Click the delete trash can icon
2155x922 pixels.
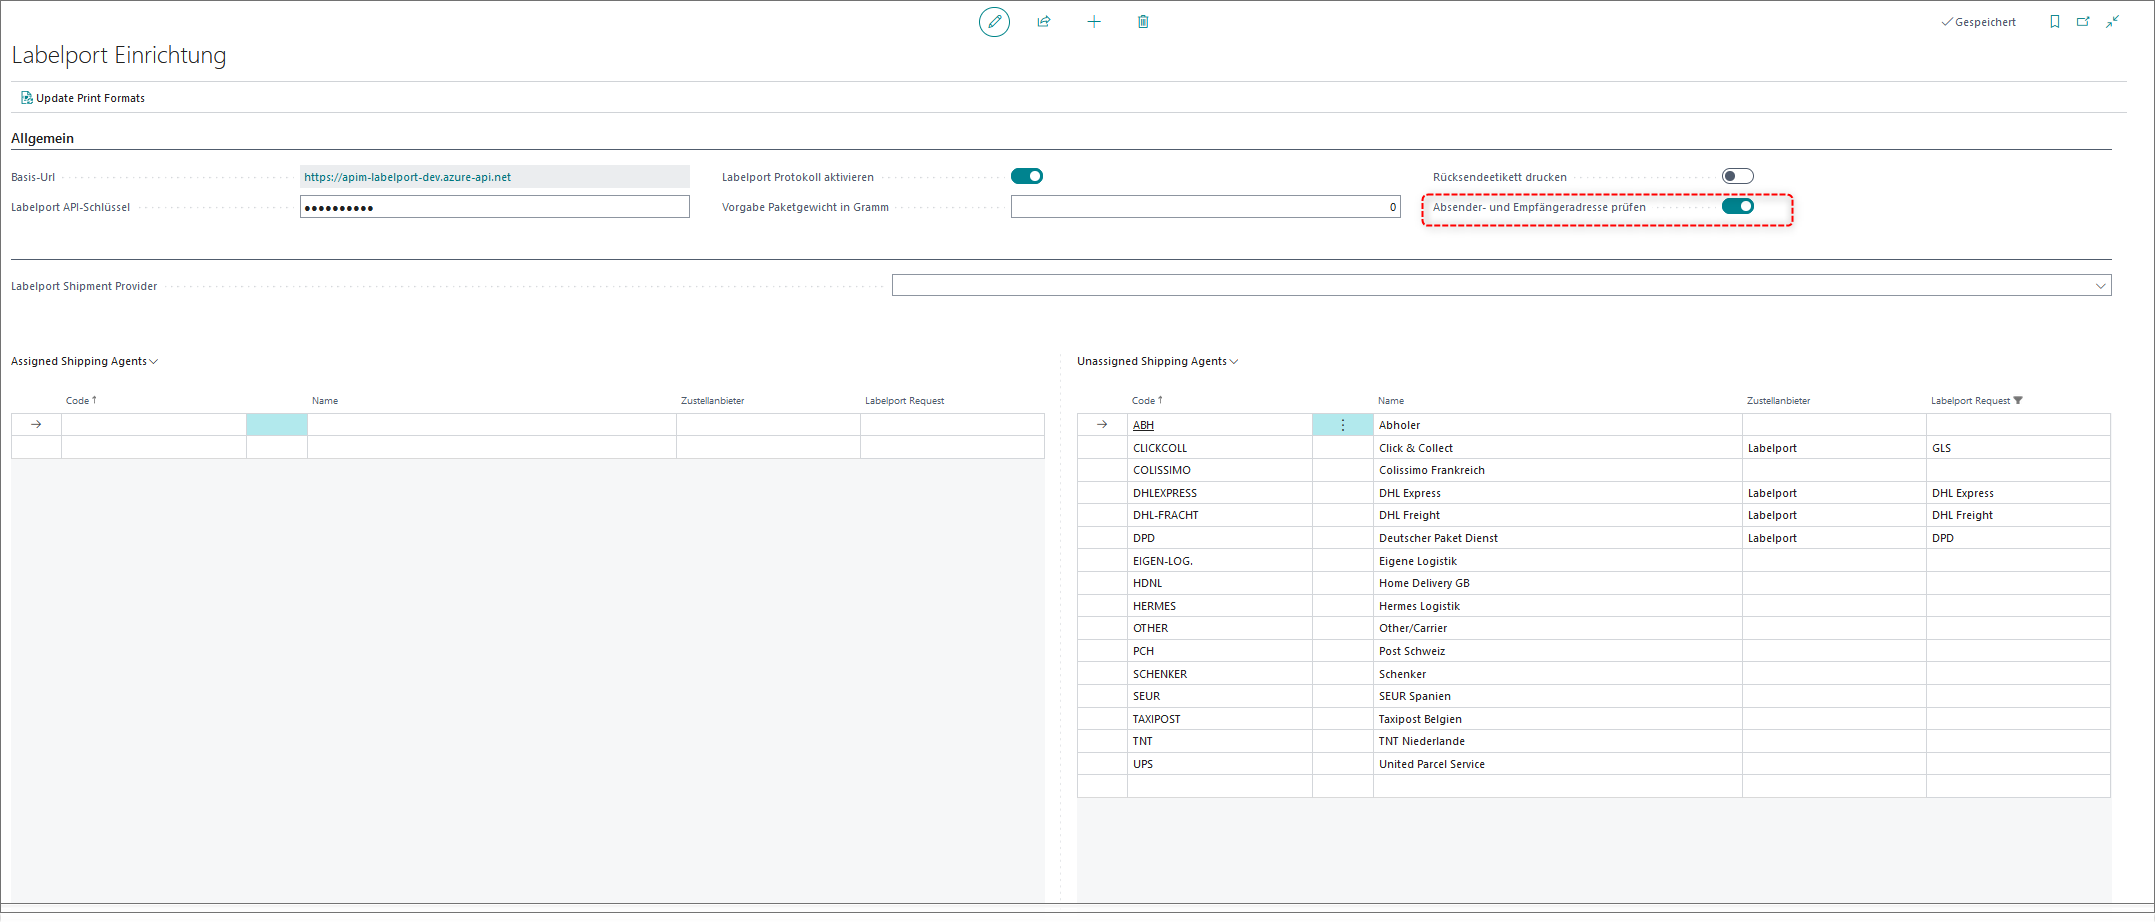coord(1143,22)
